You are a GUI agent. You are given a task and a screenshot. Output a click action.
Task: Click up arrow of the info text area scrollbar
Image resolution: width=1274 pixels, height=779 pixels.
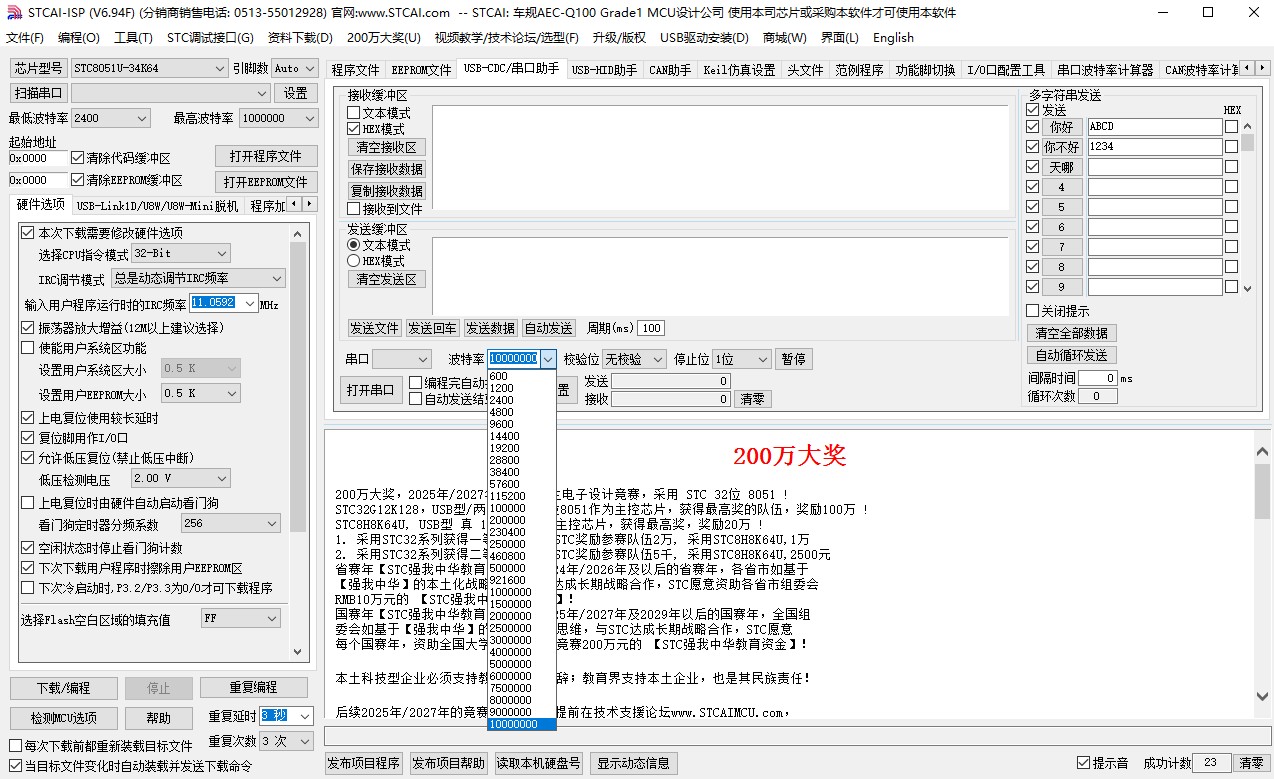tap(1264, 451)
